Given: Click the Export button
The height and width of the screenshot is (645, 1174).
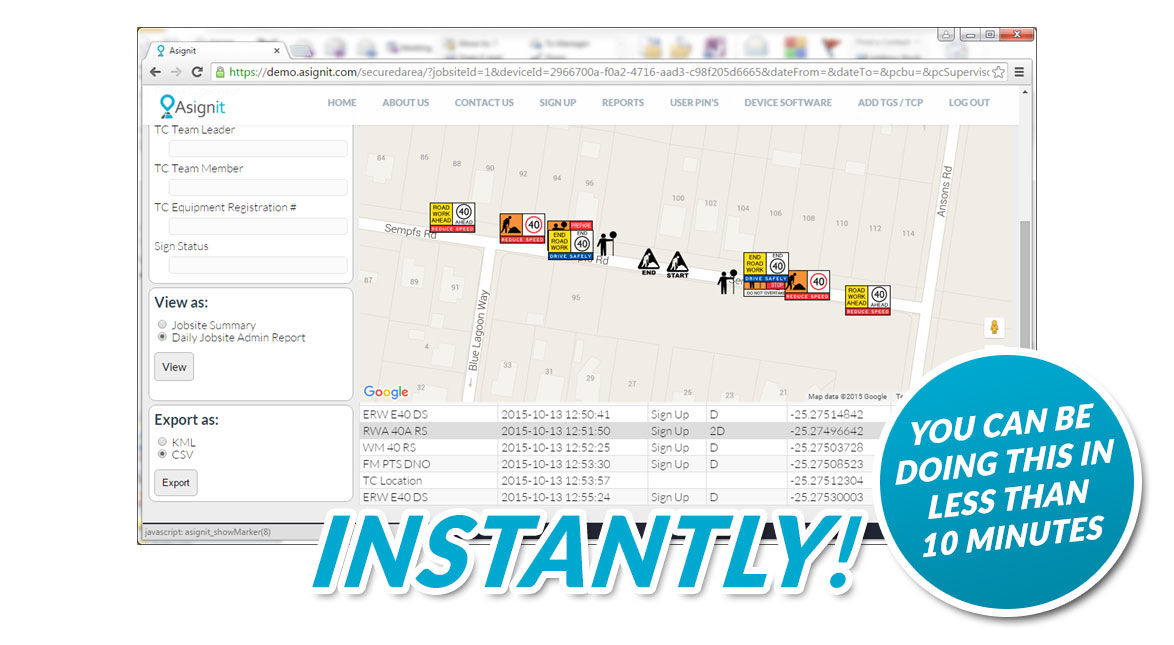Looking at the screenshot, I should (176, 482).
